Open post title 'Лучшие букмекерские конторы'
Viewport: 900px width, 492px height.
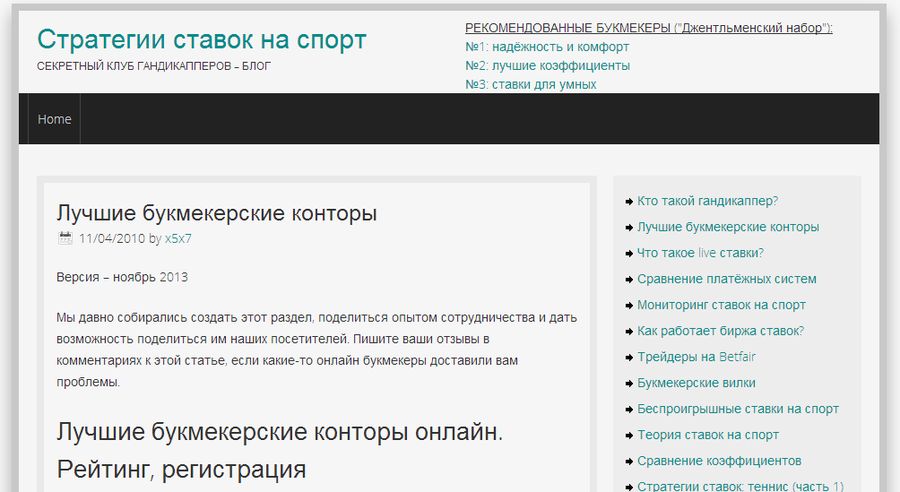coord(217,213)
